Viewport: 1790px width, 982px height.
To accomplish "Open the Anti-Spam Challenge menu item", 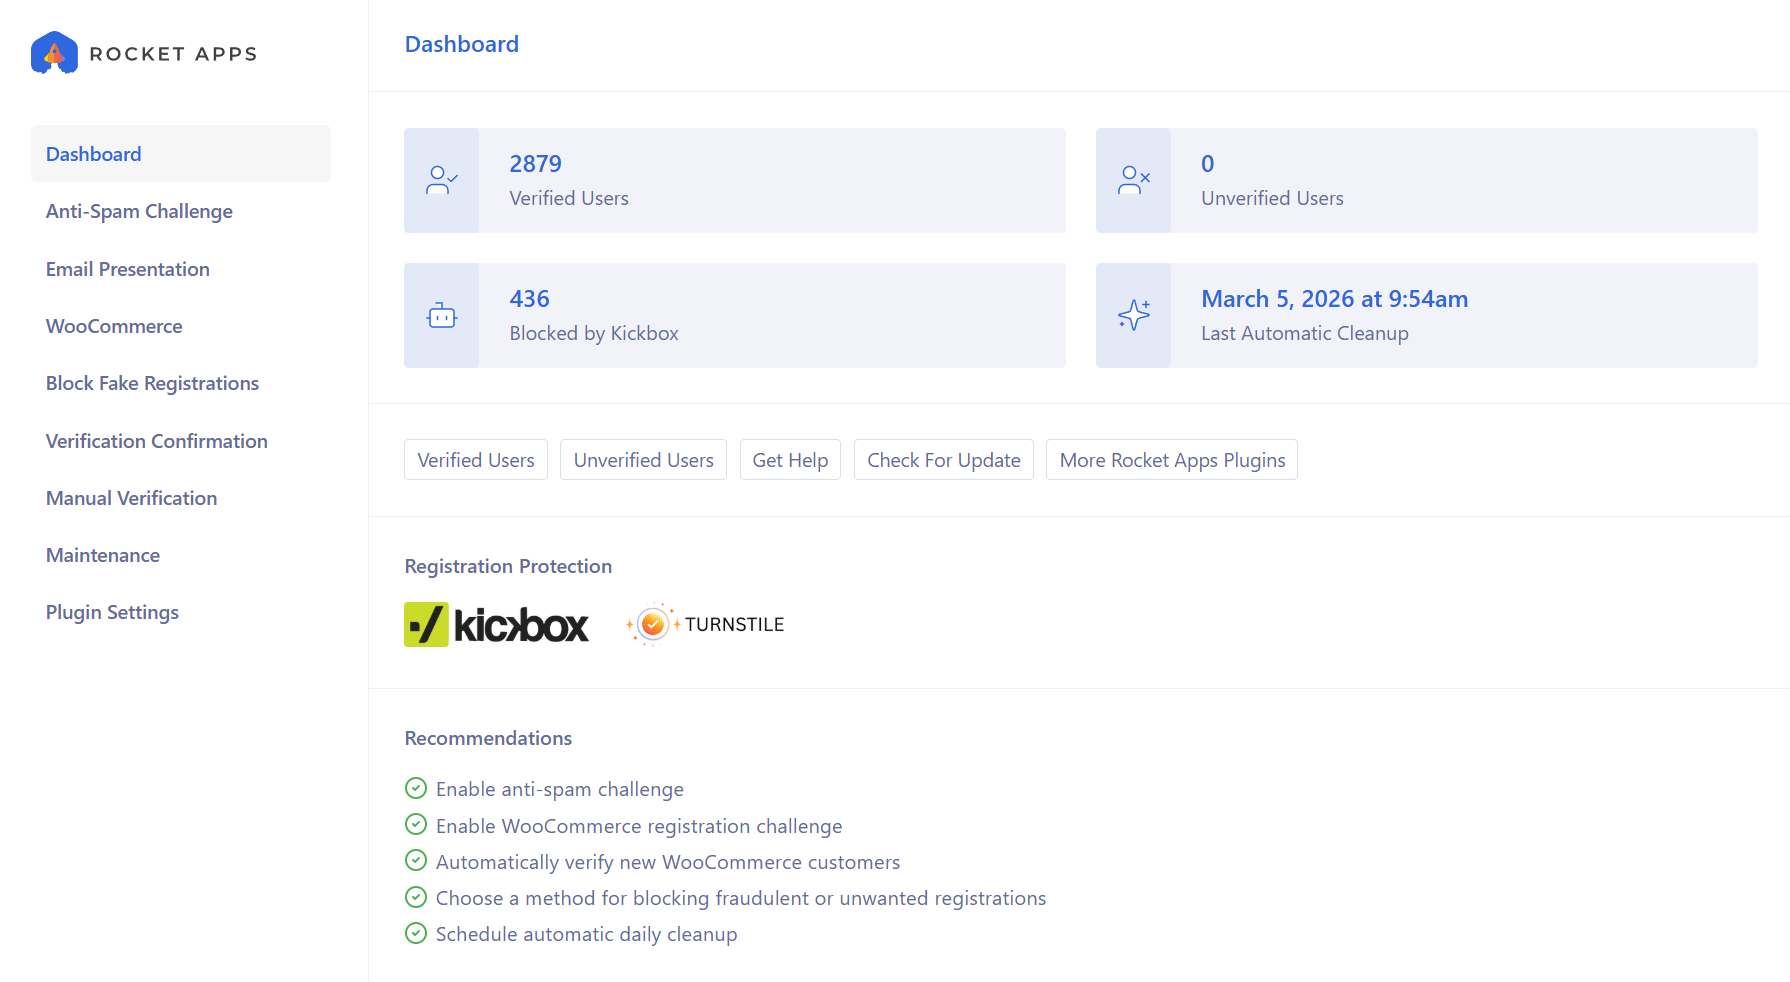I will [139, 212].
